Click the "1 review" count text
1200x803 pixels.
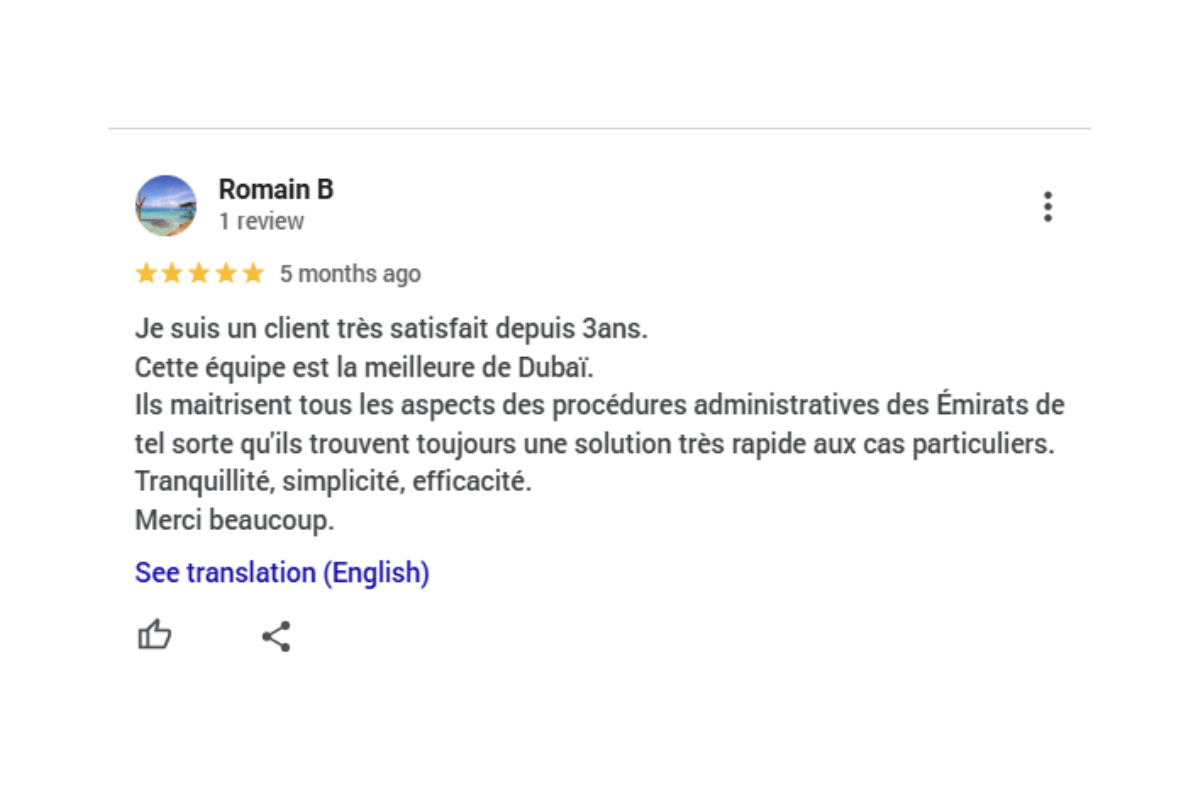261,221
